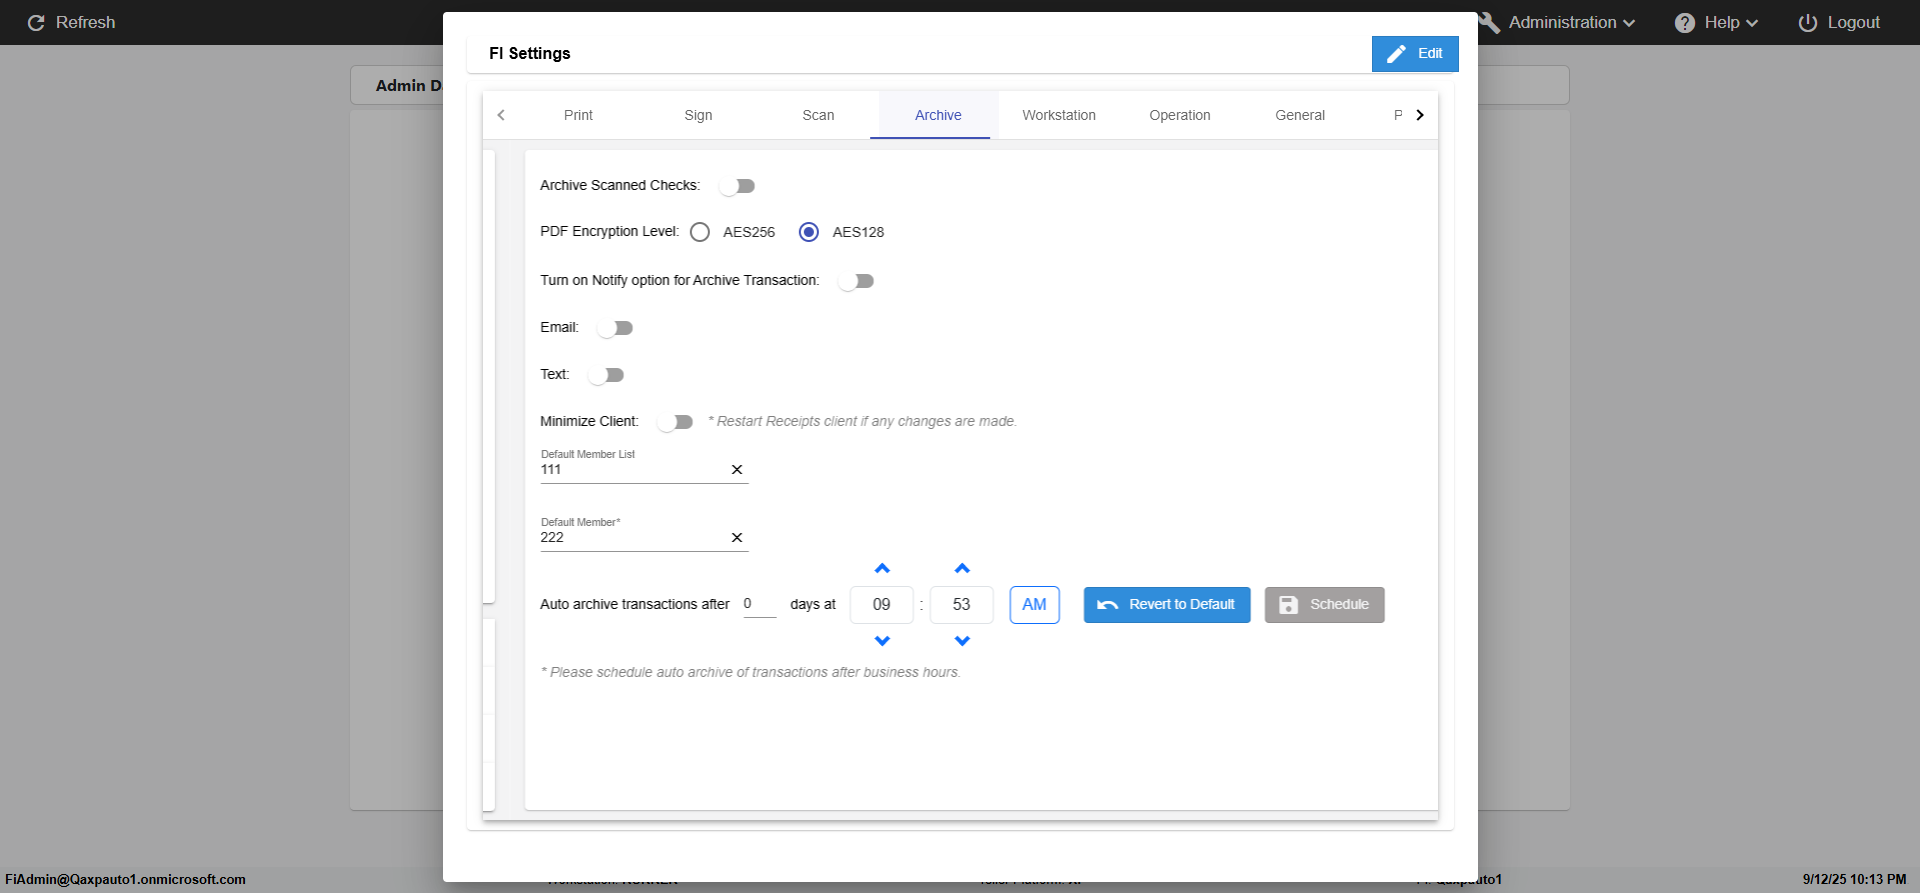The height and width of the screenshot is (893, 1920).
Task: Clear the Default Member field value
Action: [737, 538]
